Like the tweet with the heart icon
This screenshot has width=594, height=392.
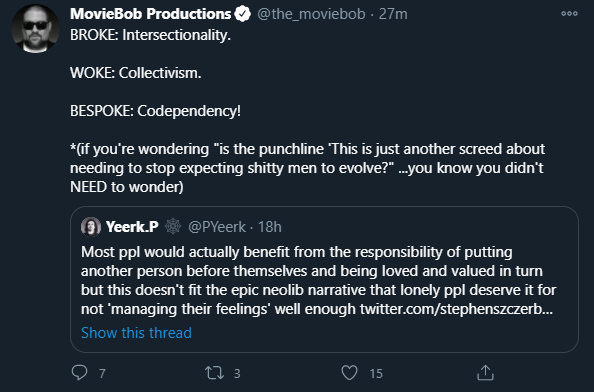(349, 373)
